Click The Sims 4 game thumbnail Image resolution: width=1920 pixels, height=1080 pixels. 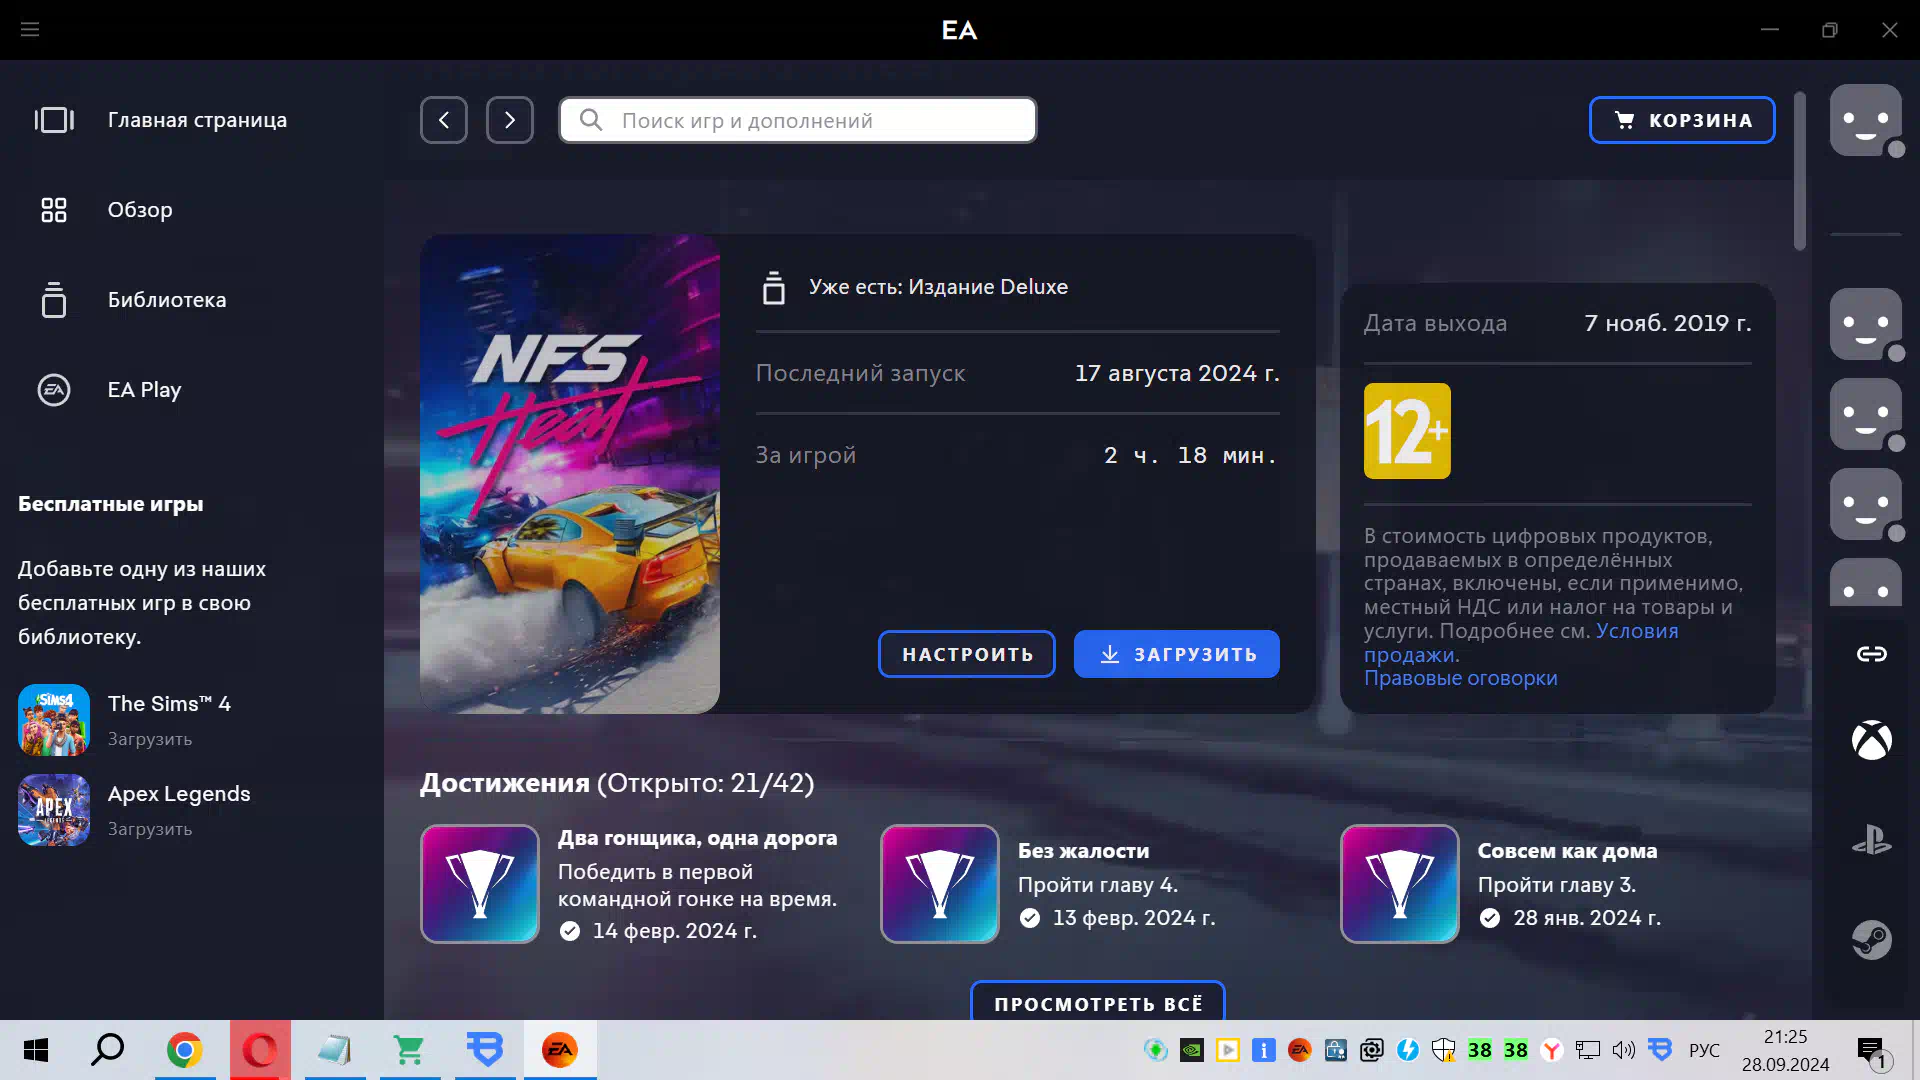[54, 720]
